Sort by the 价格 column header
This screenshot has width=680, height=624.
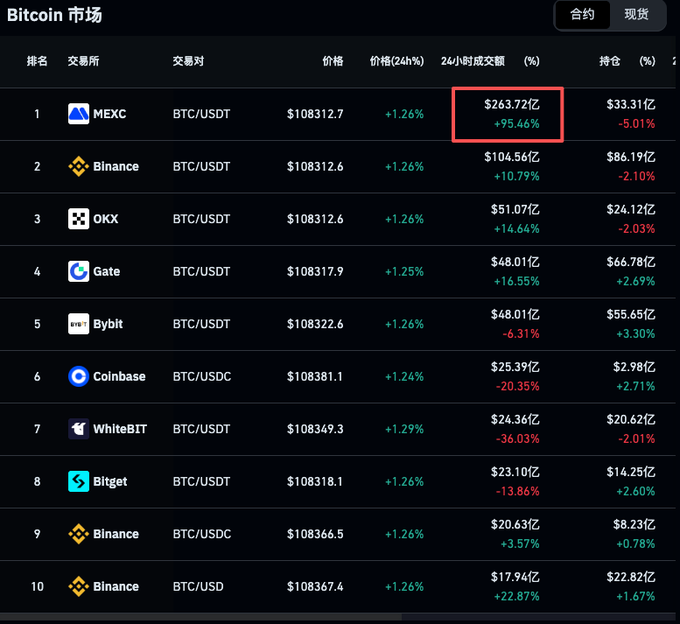point(333,61)
